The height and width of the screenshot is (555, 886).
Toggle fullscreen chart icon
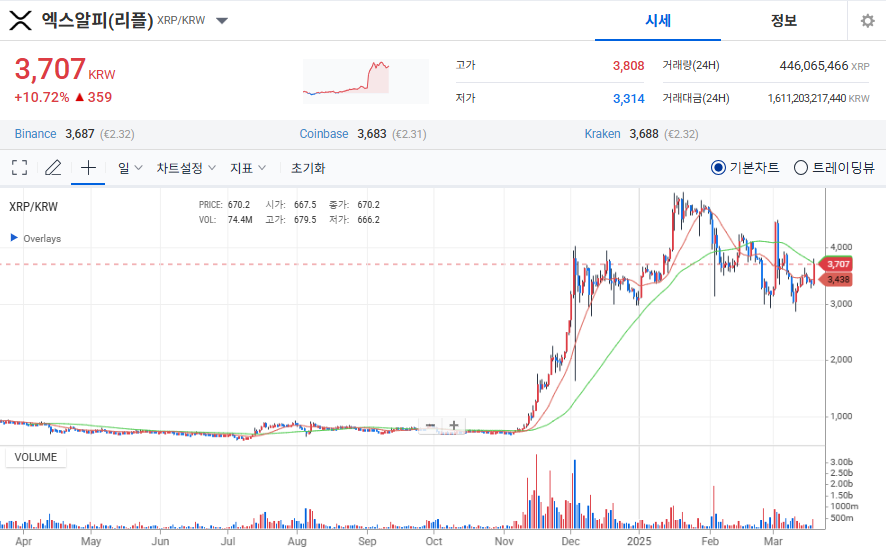coord(20,167)
